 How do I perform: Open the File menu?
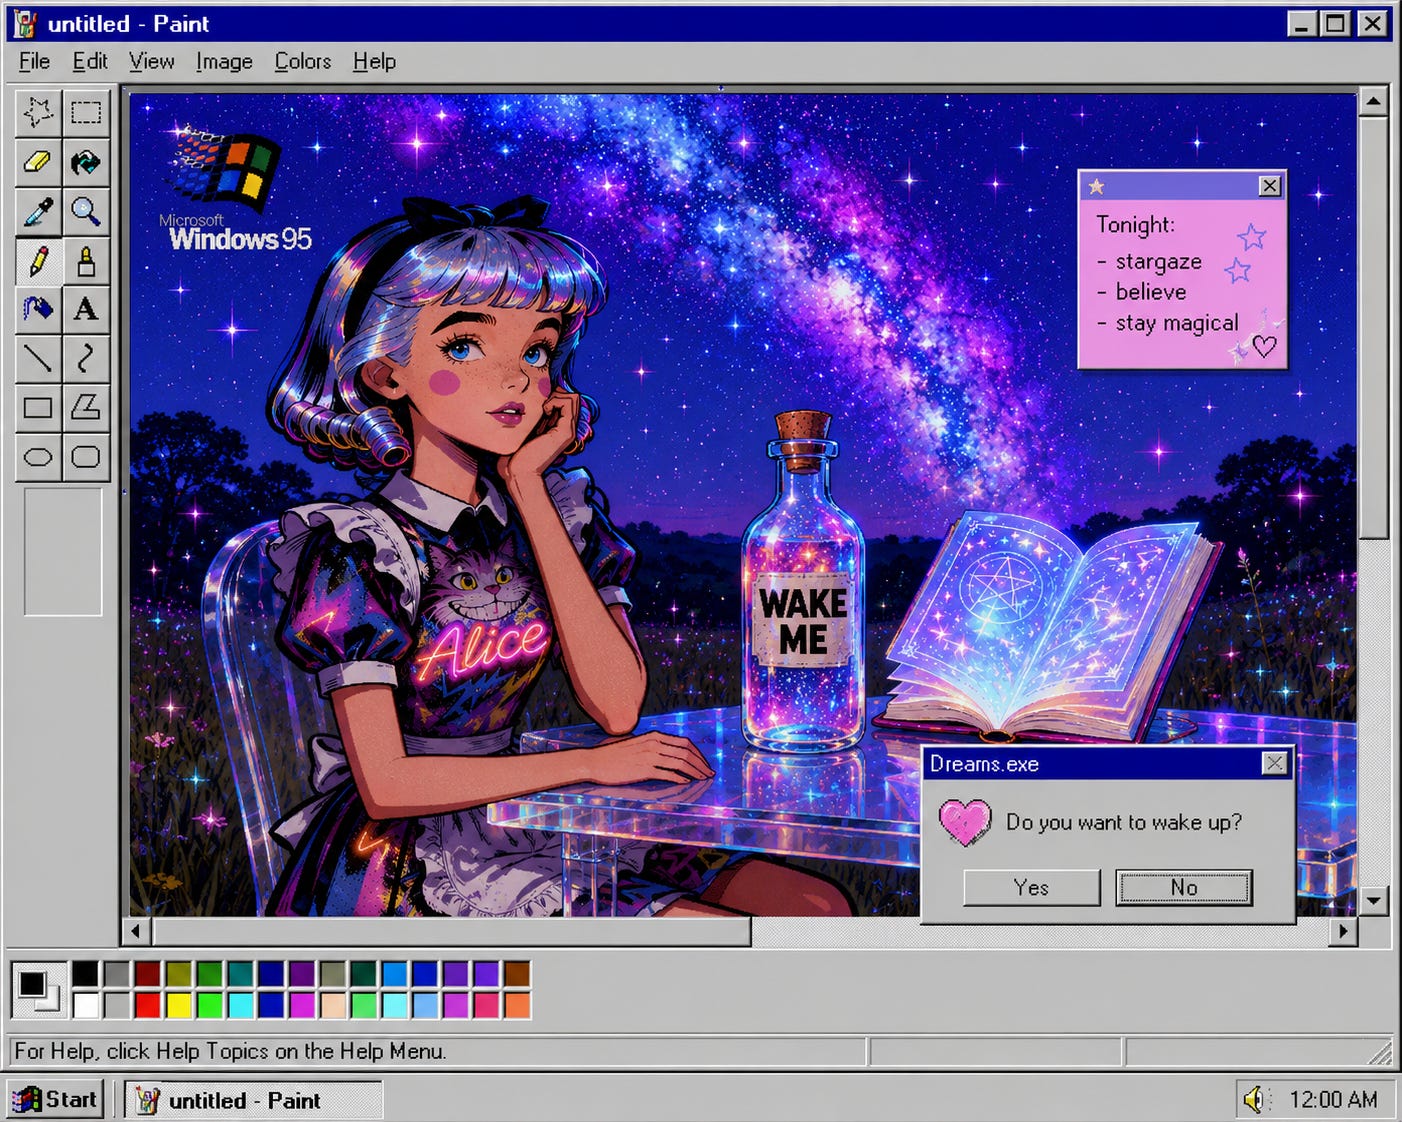[34, 62]
